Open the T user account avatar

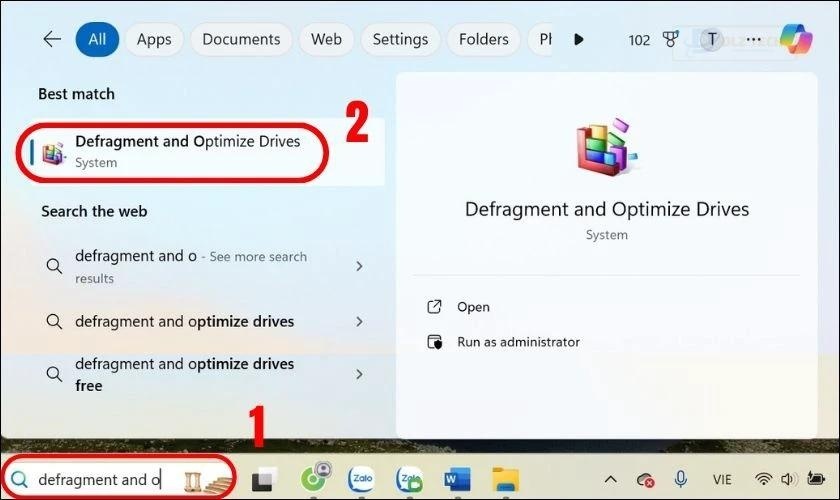click(x=711, y=39)
